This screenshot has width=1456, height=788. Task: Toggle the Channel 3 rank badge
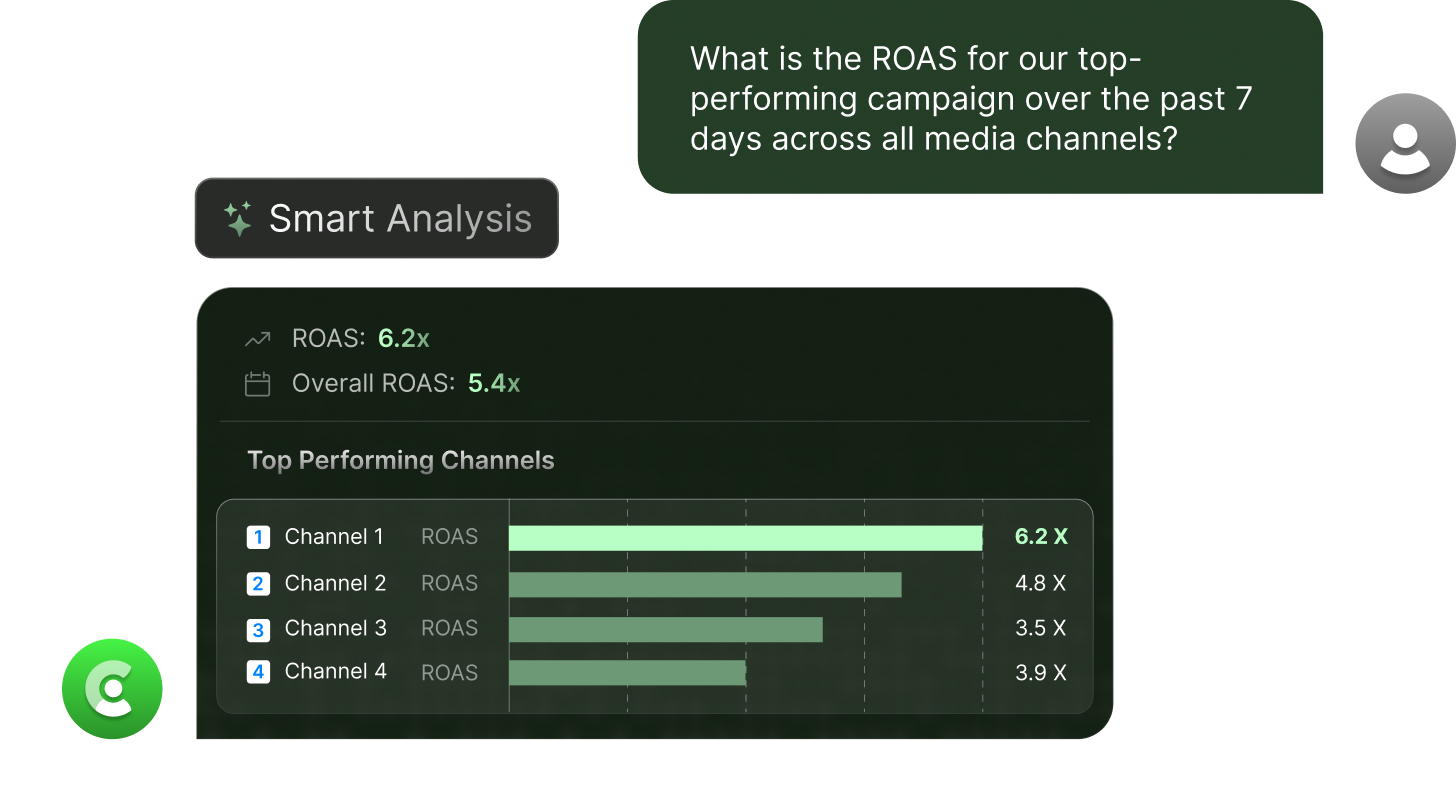(x=258, y=628)
